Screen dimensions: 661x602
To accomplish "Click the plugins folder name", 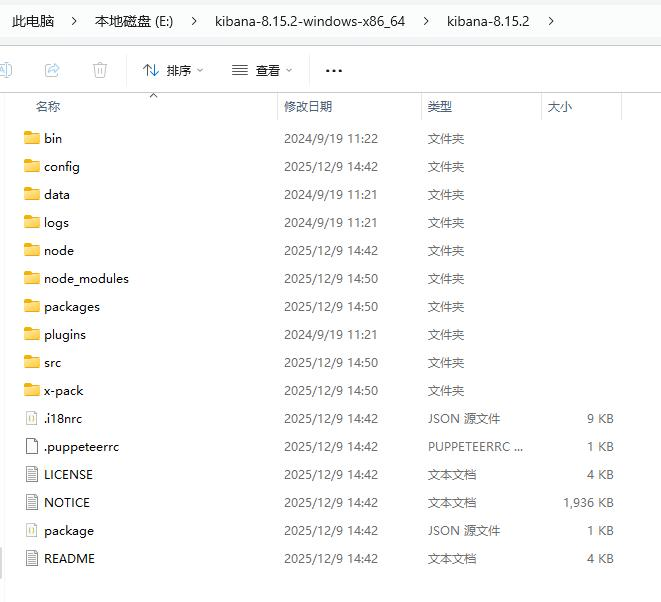I will point(64,335).
